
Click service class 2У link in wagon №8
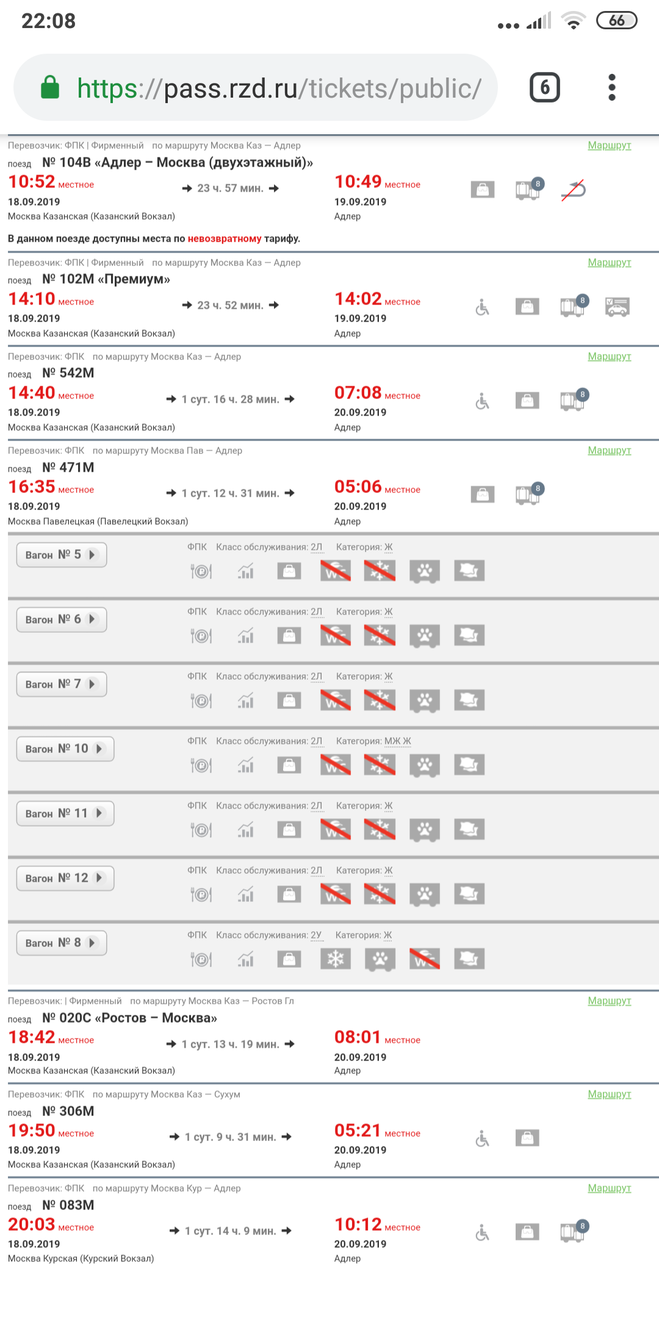tap(316, 935)
